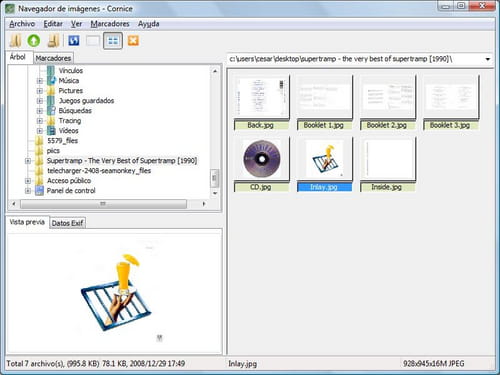Switch to the Vista previa tab
The image size is (500, 375).
27,222
